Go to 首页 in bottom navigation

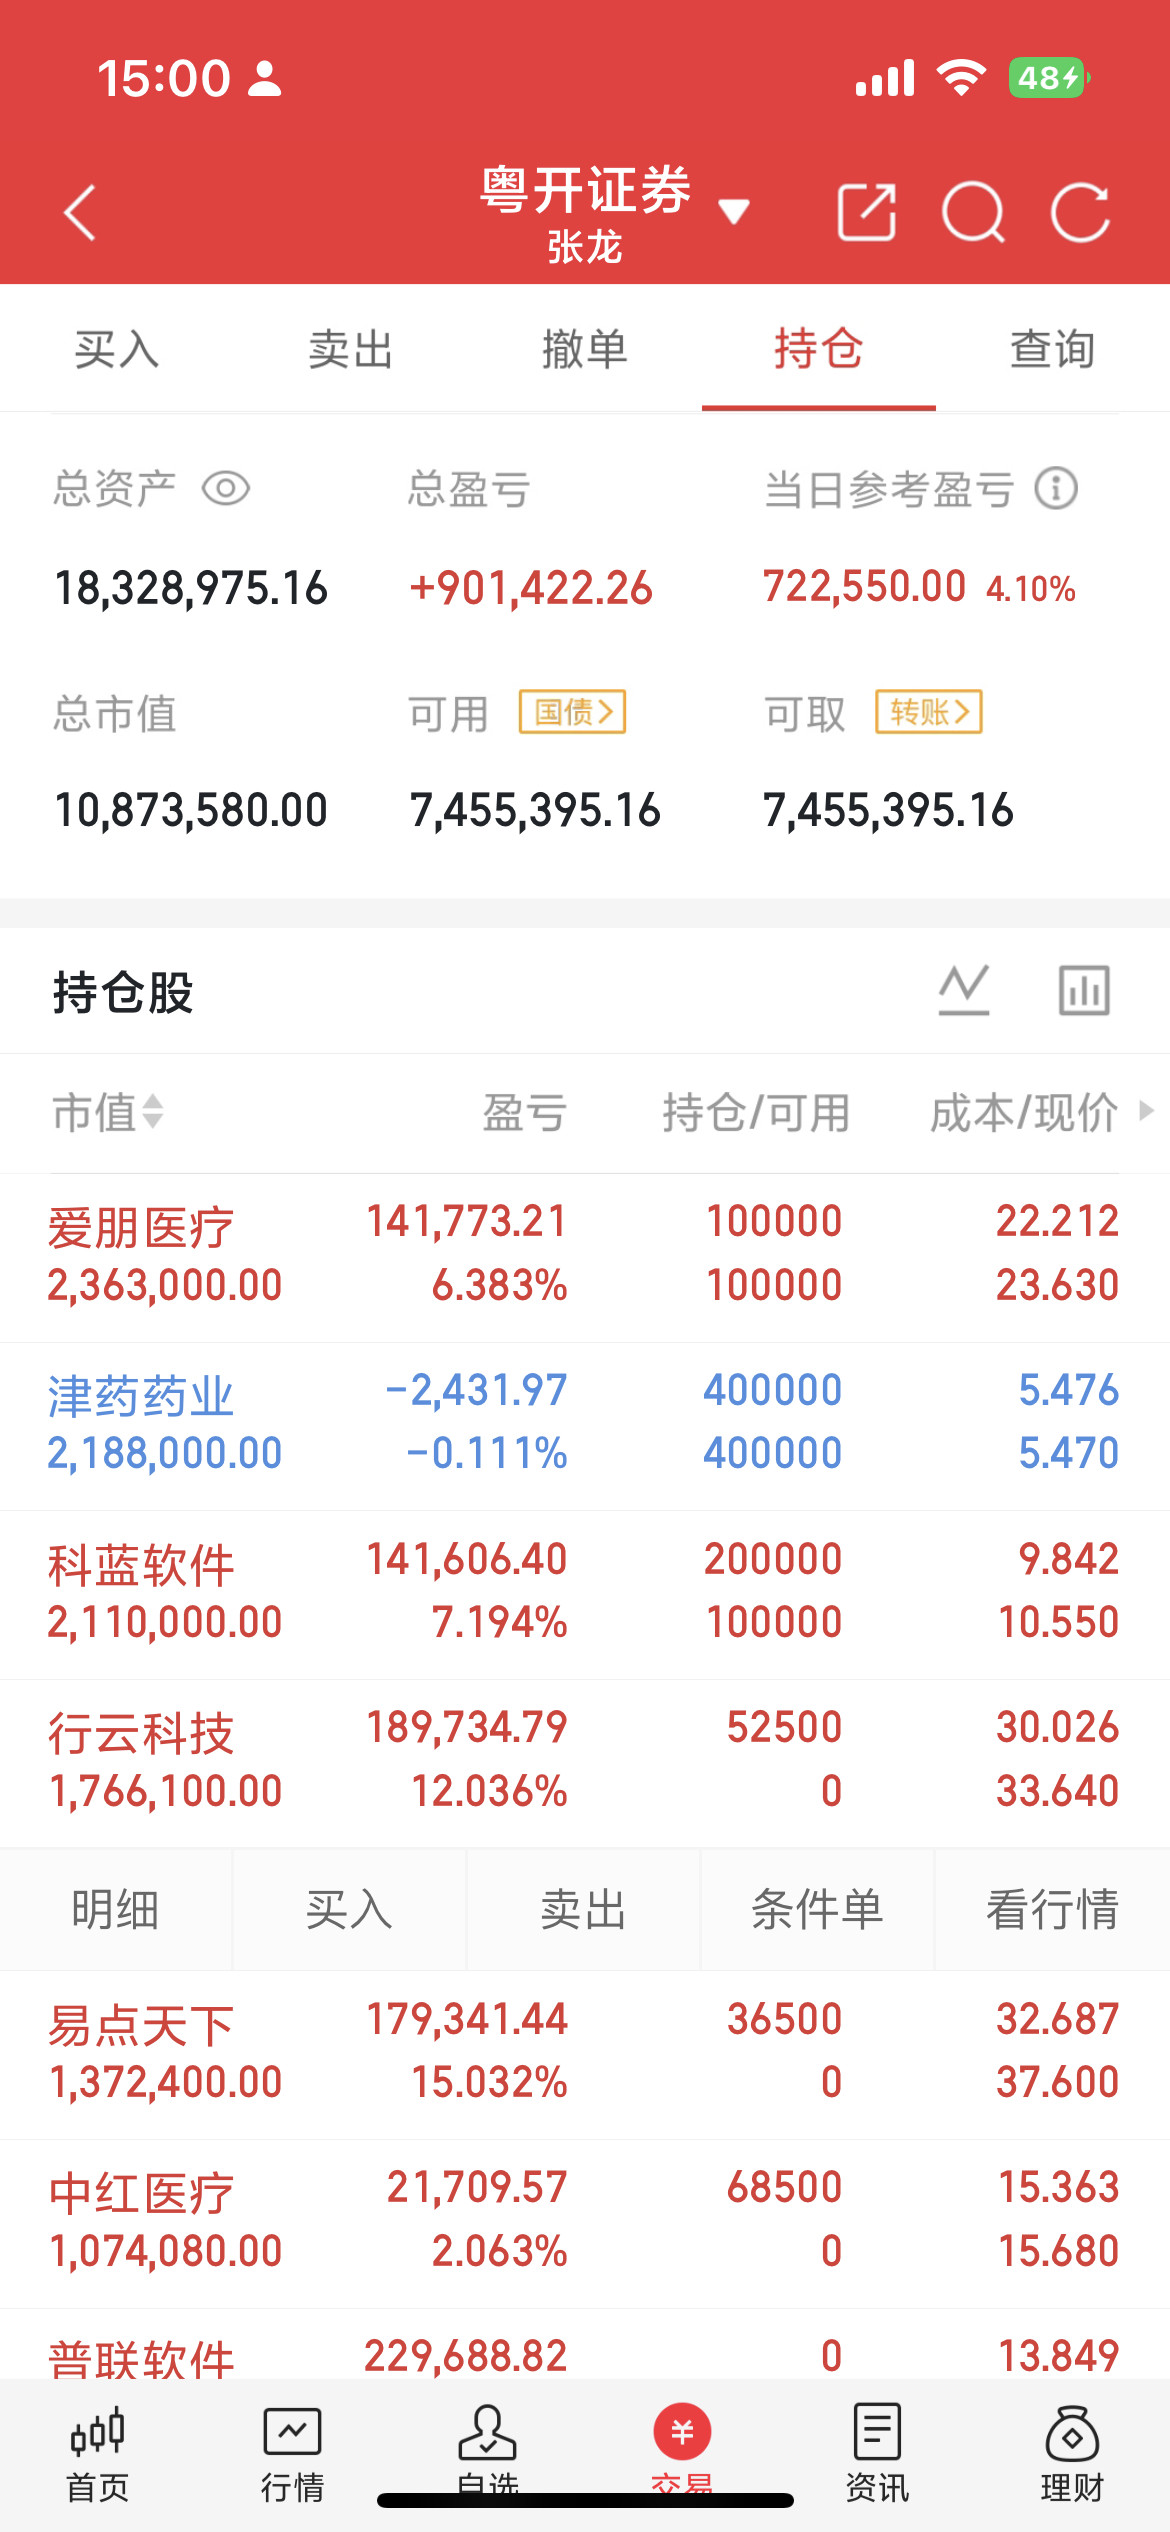pos(97,2453)
